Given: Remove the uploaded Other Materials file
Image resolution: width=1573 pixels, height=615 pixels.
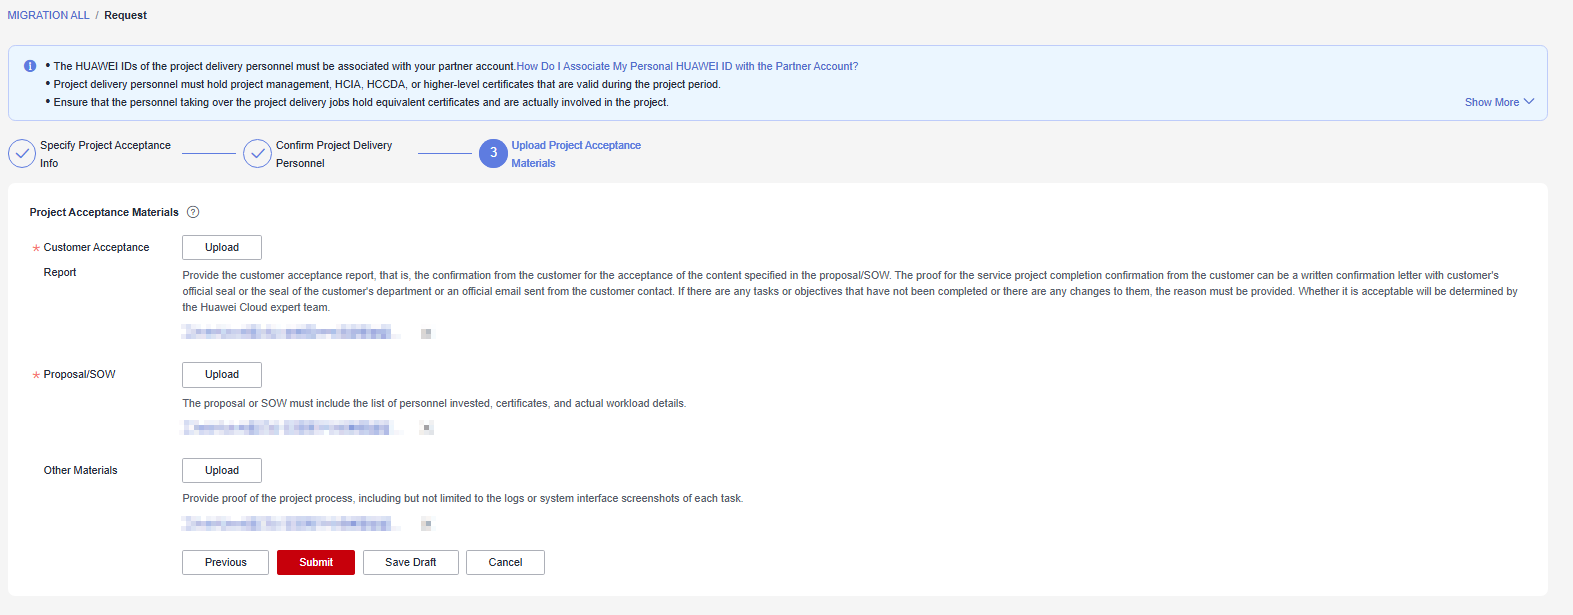Looking at the screenshot, I should (426, 524).
